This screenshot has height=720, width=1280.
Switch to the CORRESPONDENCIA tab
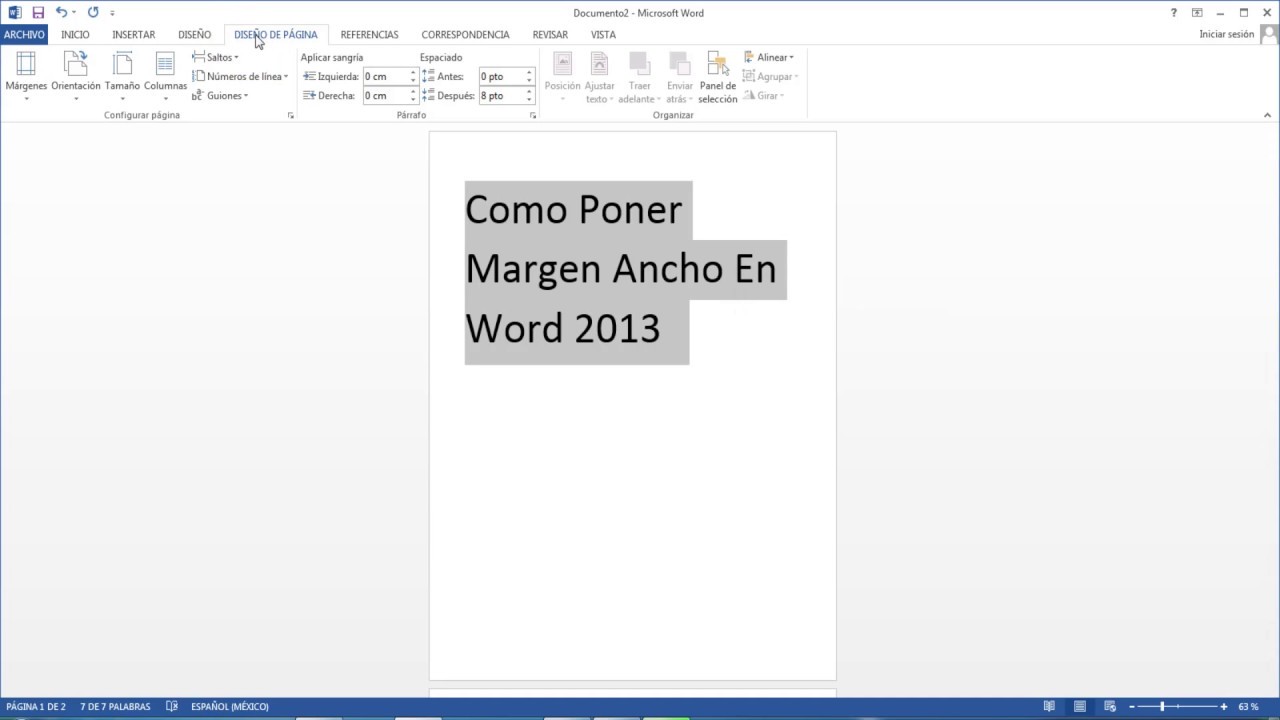click(x=465, y=34)
